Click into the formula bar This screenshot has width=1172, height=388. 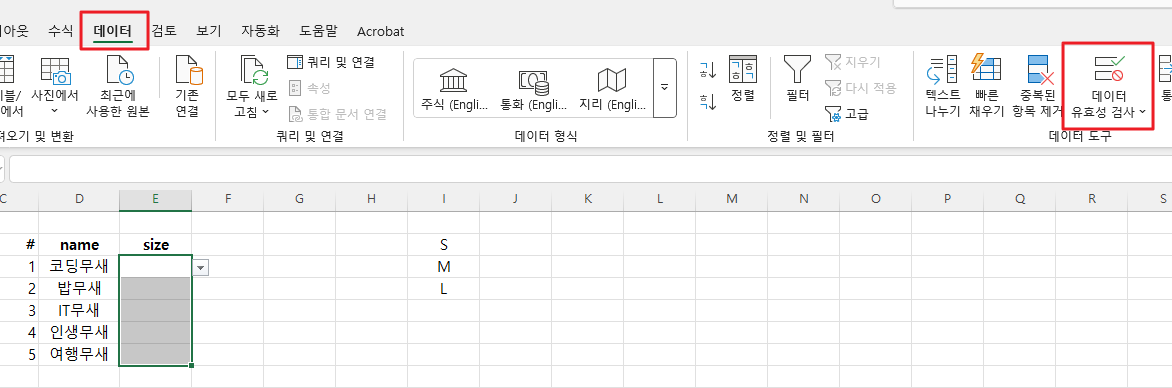(590, 168)
